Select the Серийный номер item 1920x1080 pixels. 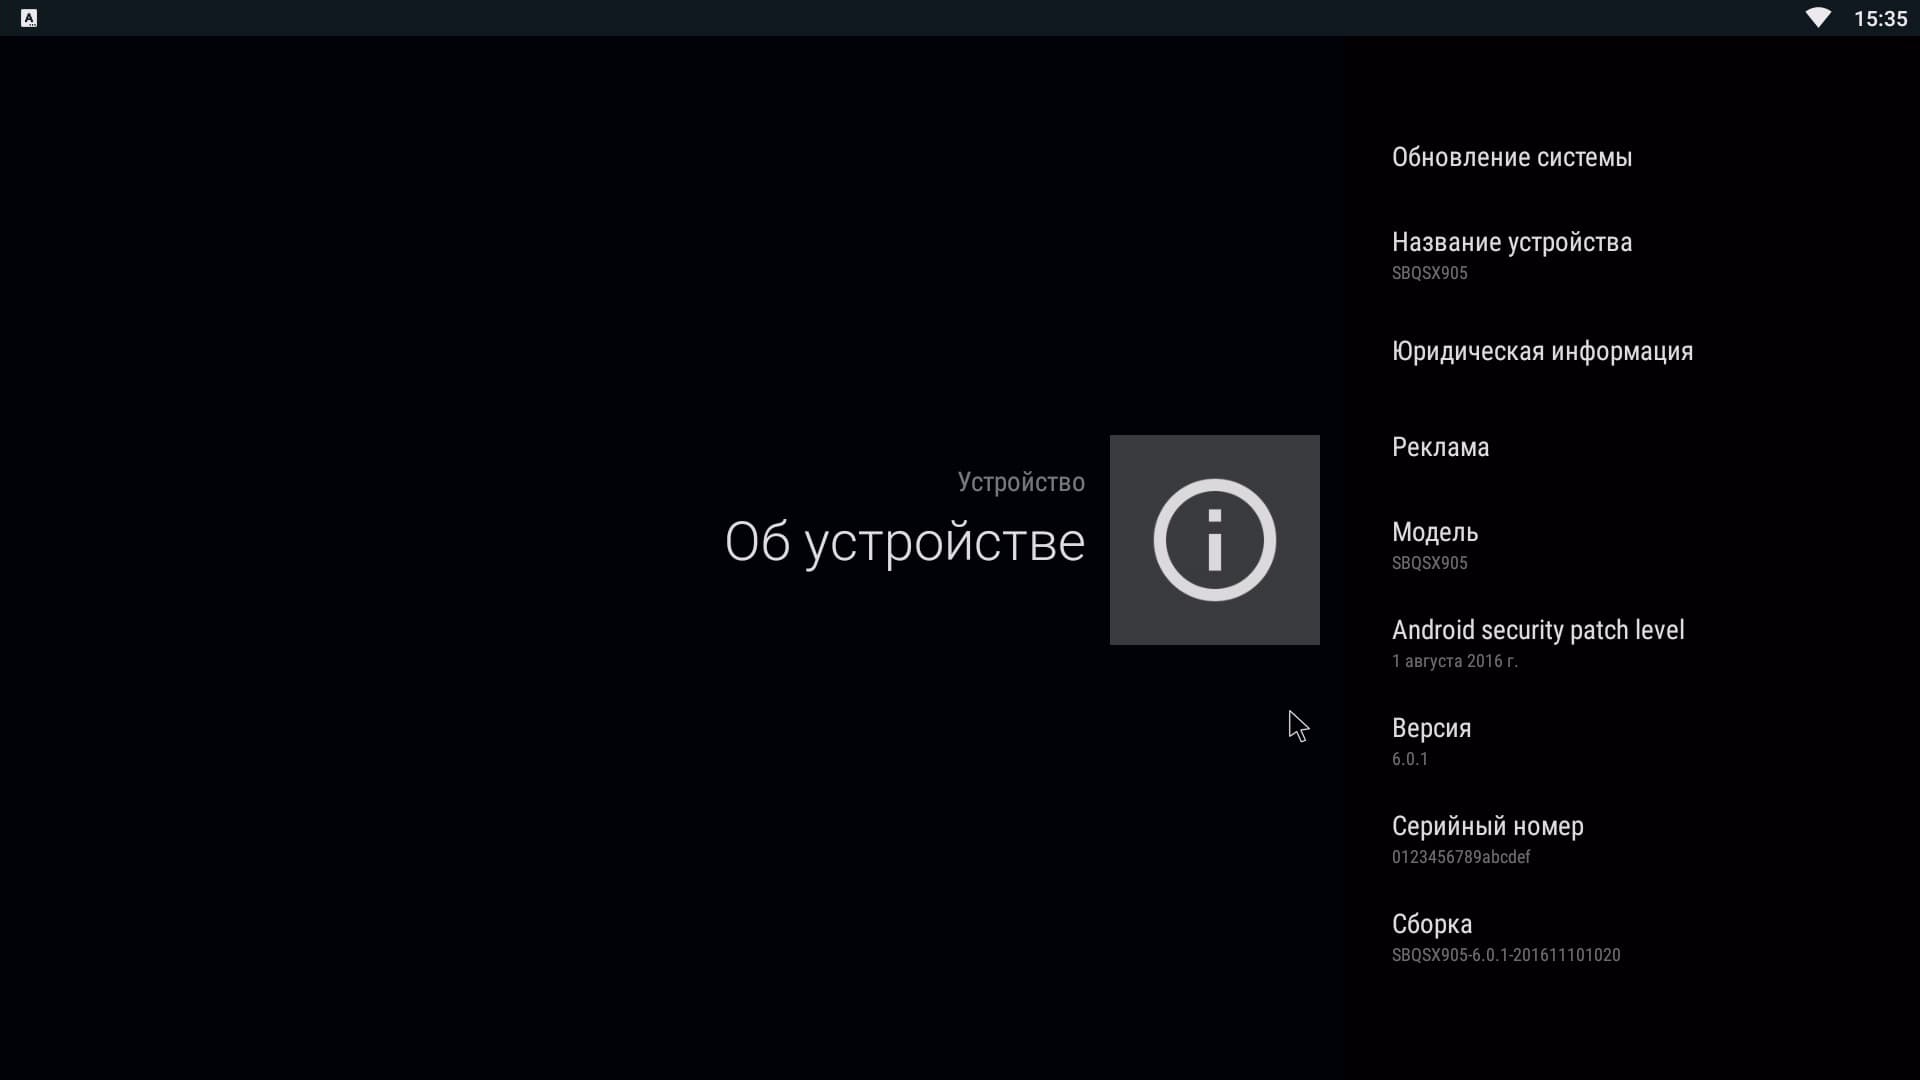pyautogui.click(x=1487, y=826)
